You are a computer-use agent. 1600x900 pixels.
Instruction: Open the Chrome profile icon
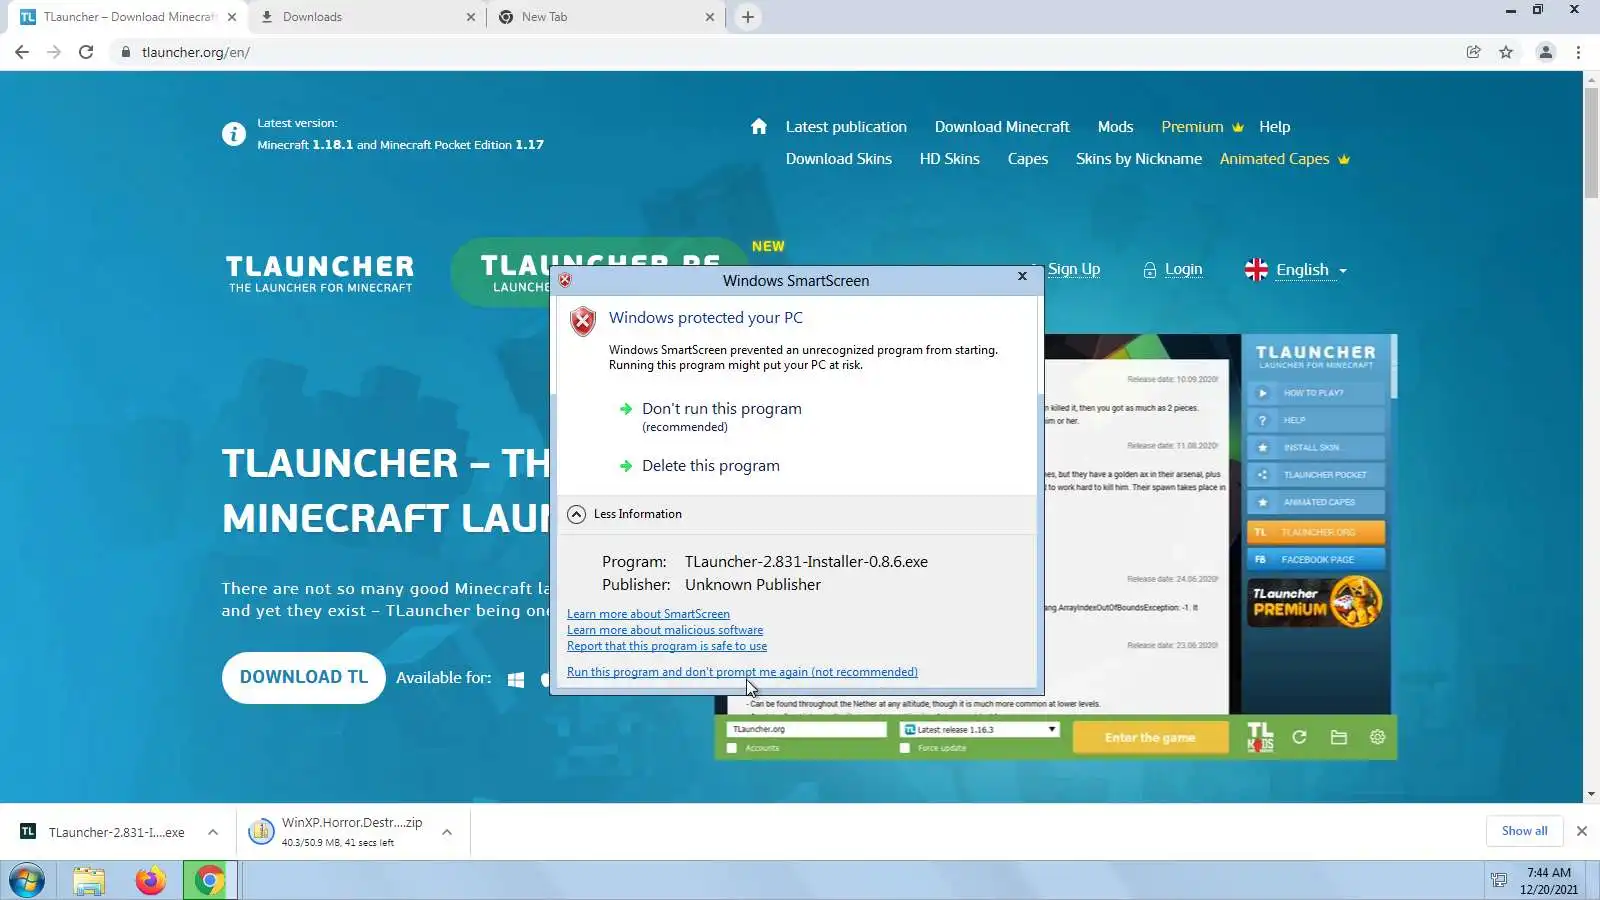pos(1546,52)
